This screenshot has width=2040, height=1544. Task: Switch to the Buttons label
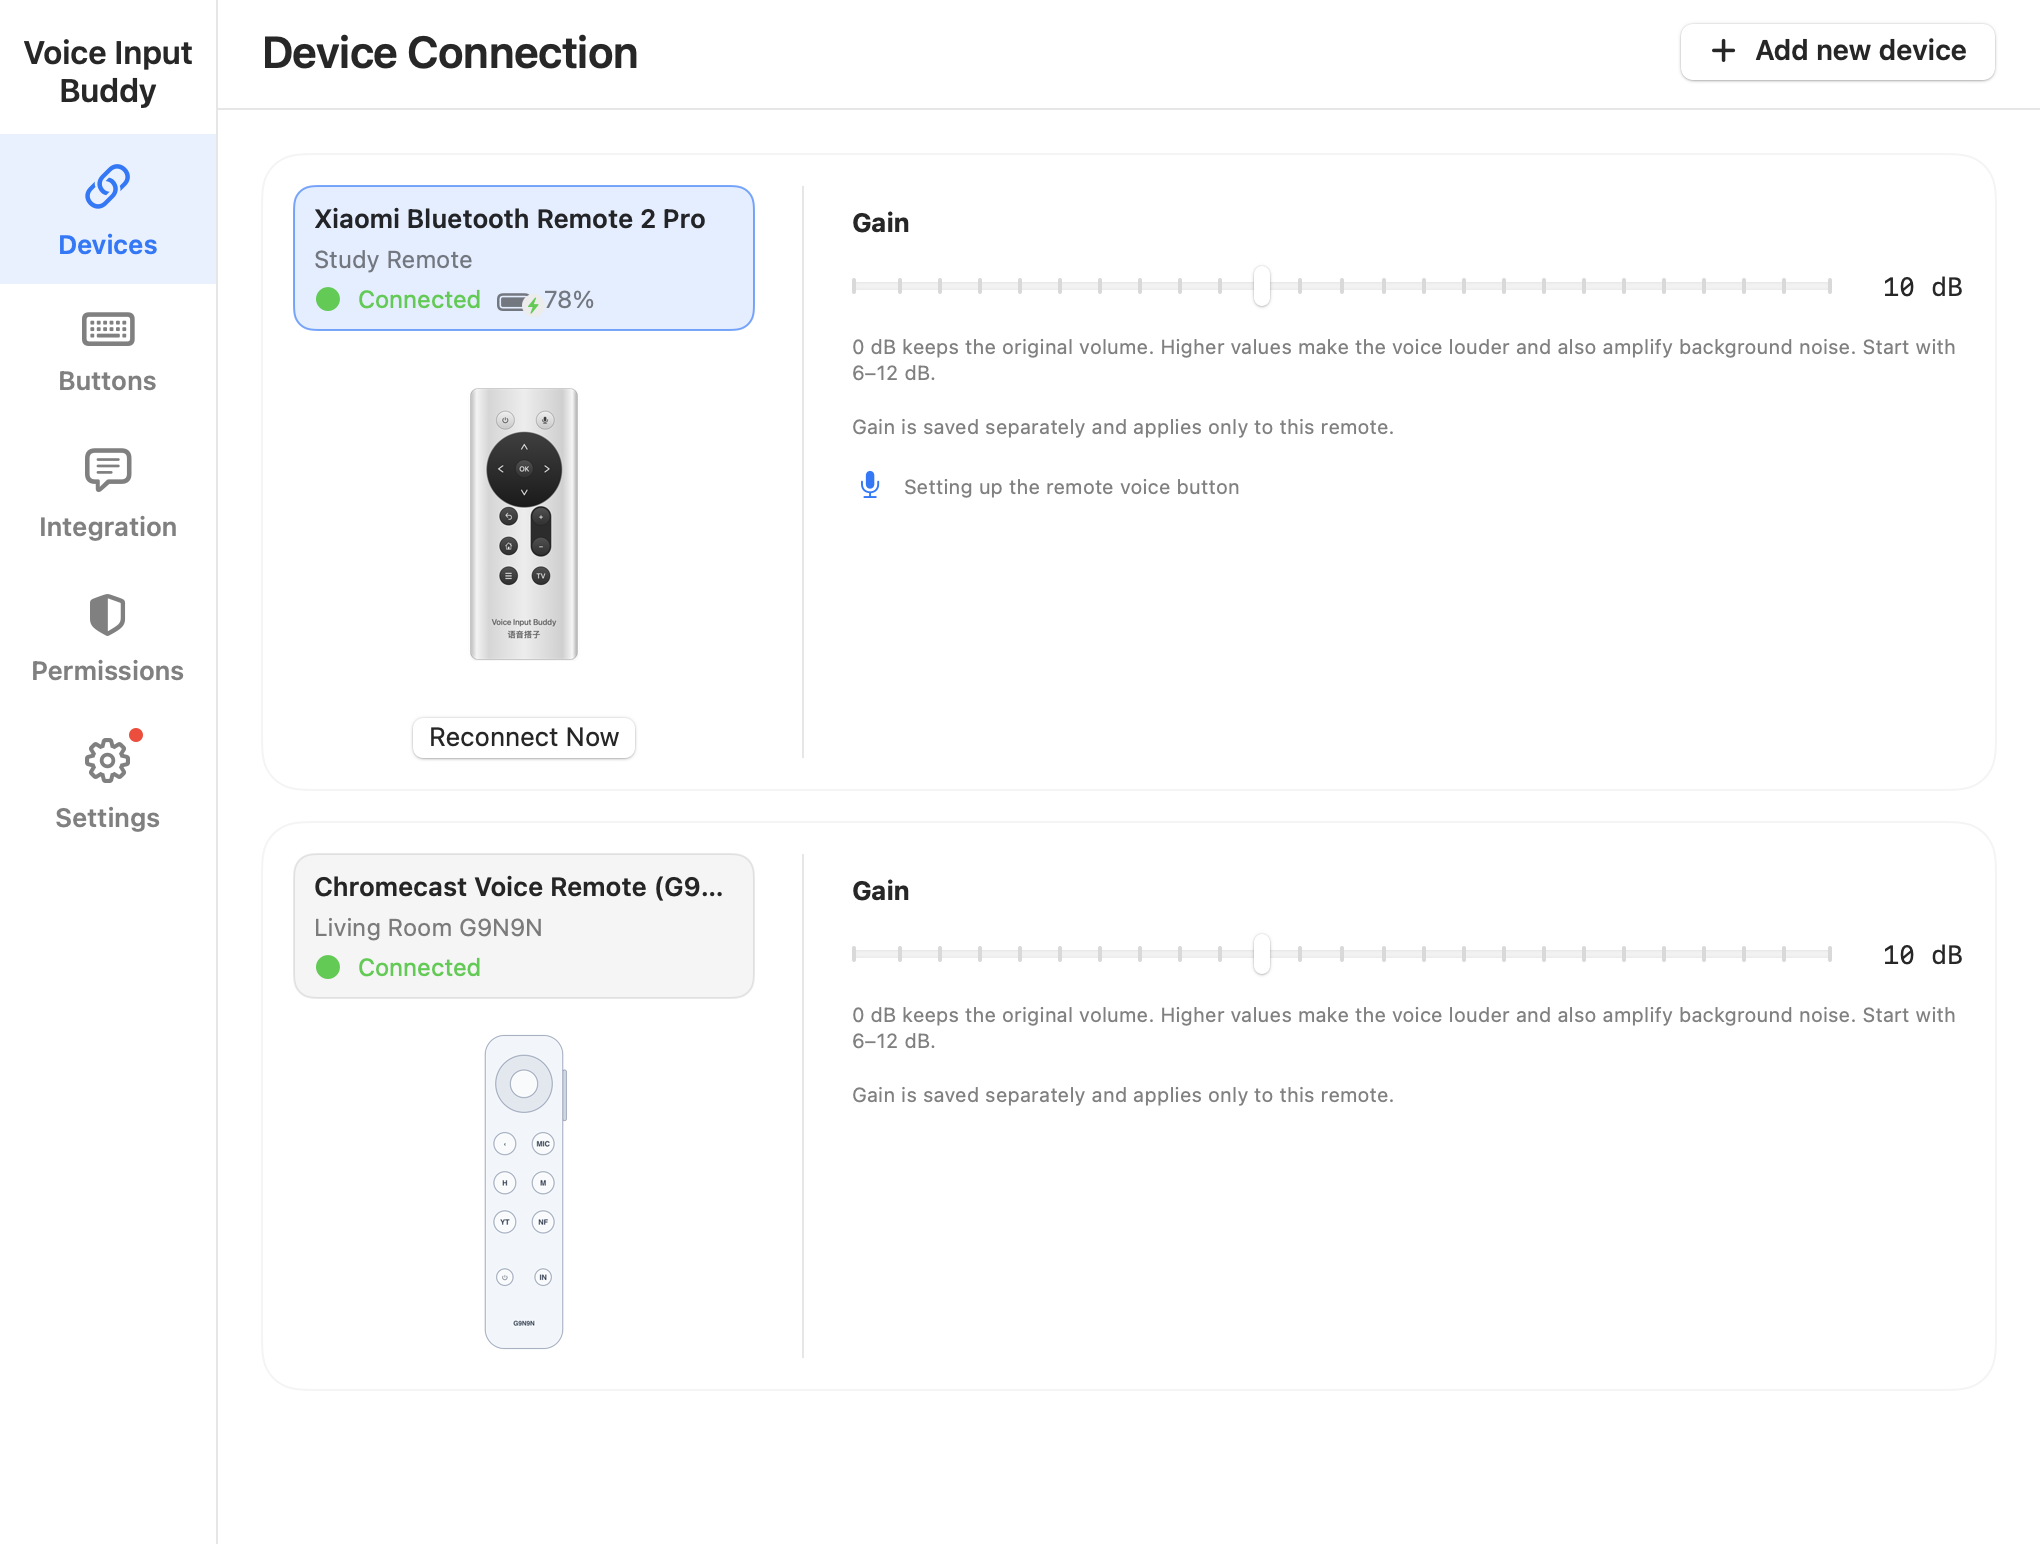pos(108,381)
